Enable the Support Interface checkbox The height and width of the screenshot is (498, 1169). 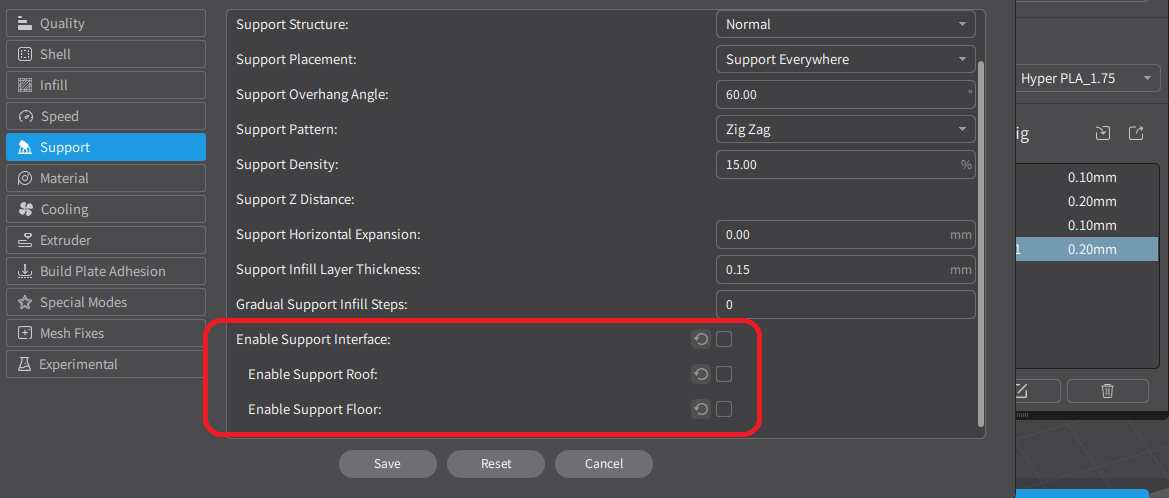[x=724, y=340]
